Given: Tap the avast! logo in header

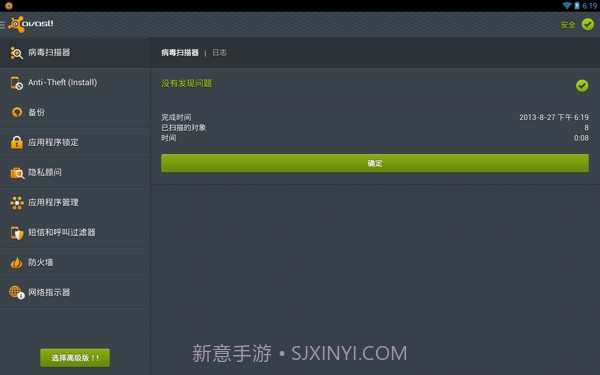Looking at the screenshot, I should click(x=31, y=24).
